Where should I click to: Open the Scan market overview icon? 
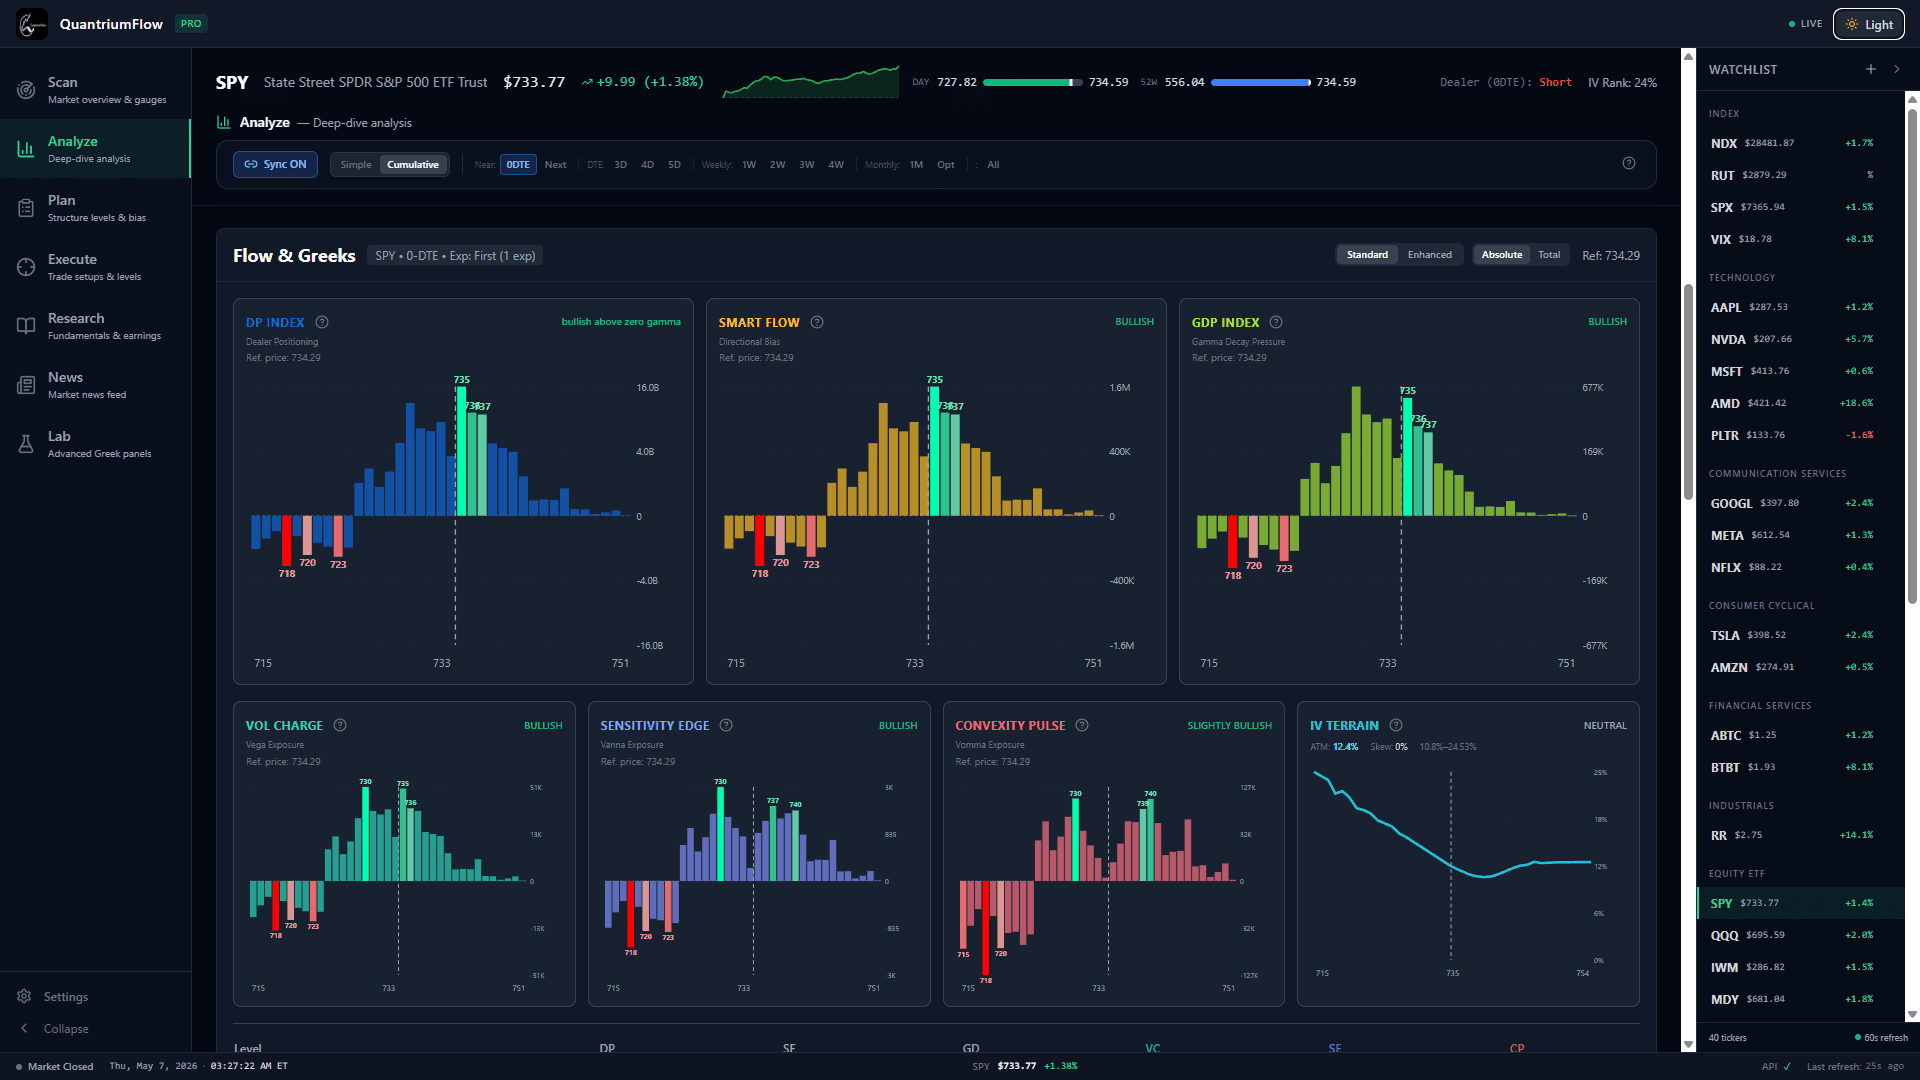click(x=26, y=90)
